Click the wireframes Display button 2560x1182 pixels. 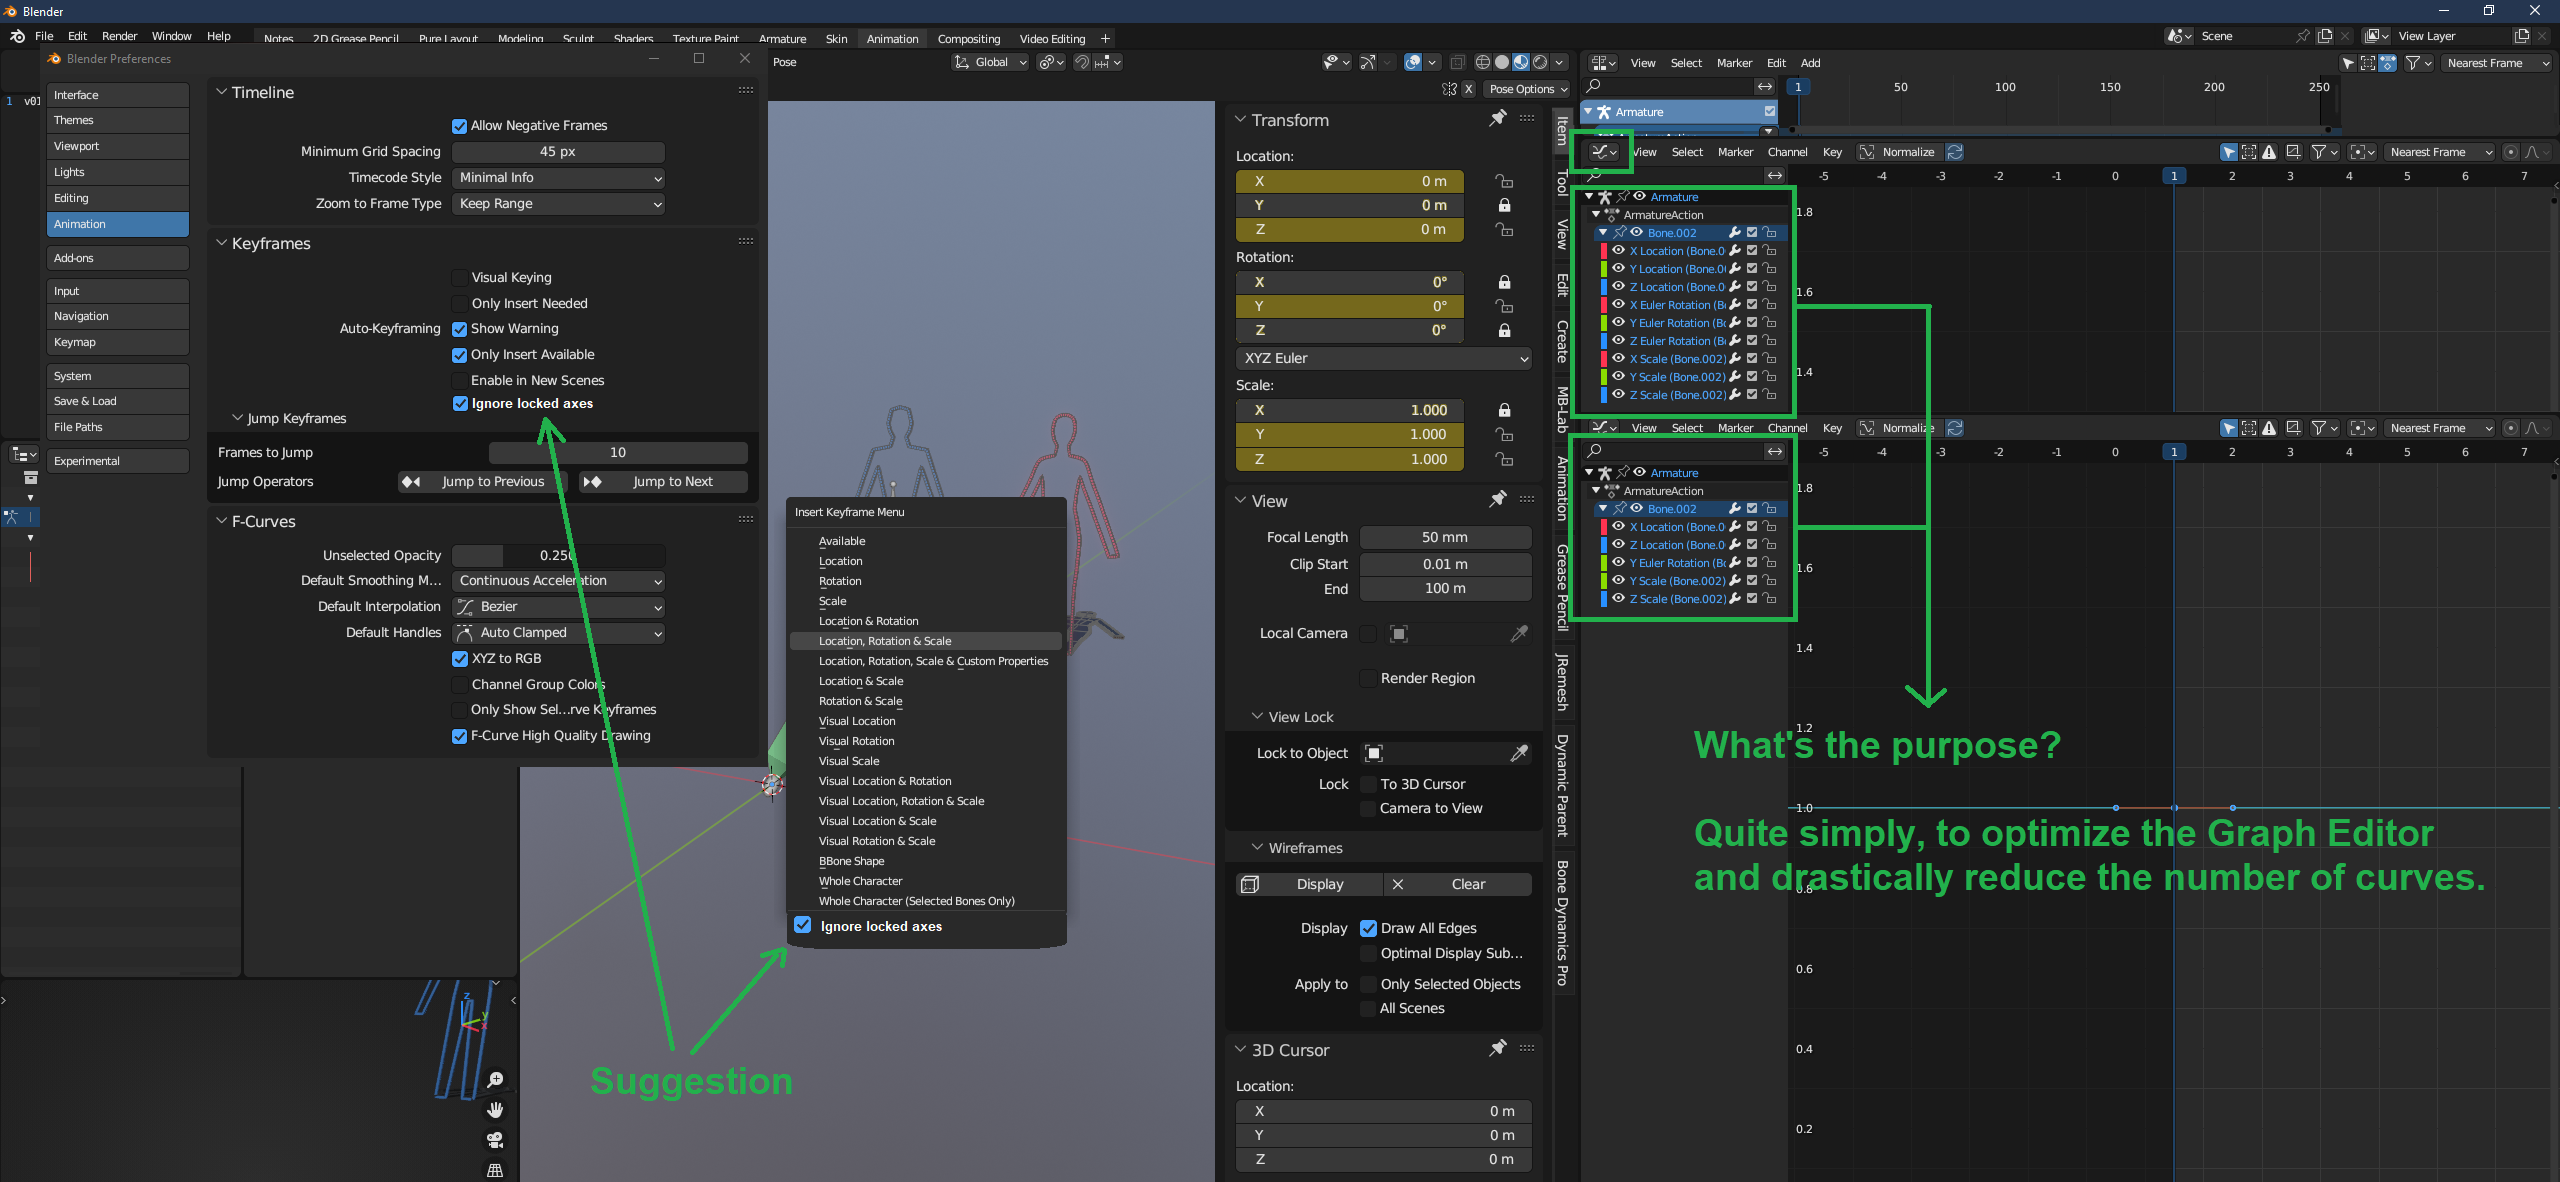point(1310,884)
